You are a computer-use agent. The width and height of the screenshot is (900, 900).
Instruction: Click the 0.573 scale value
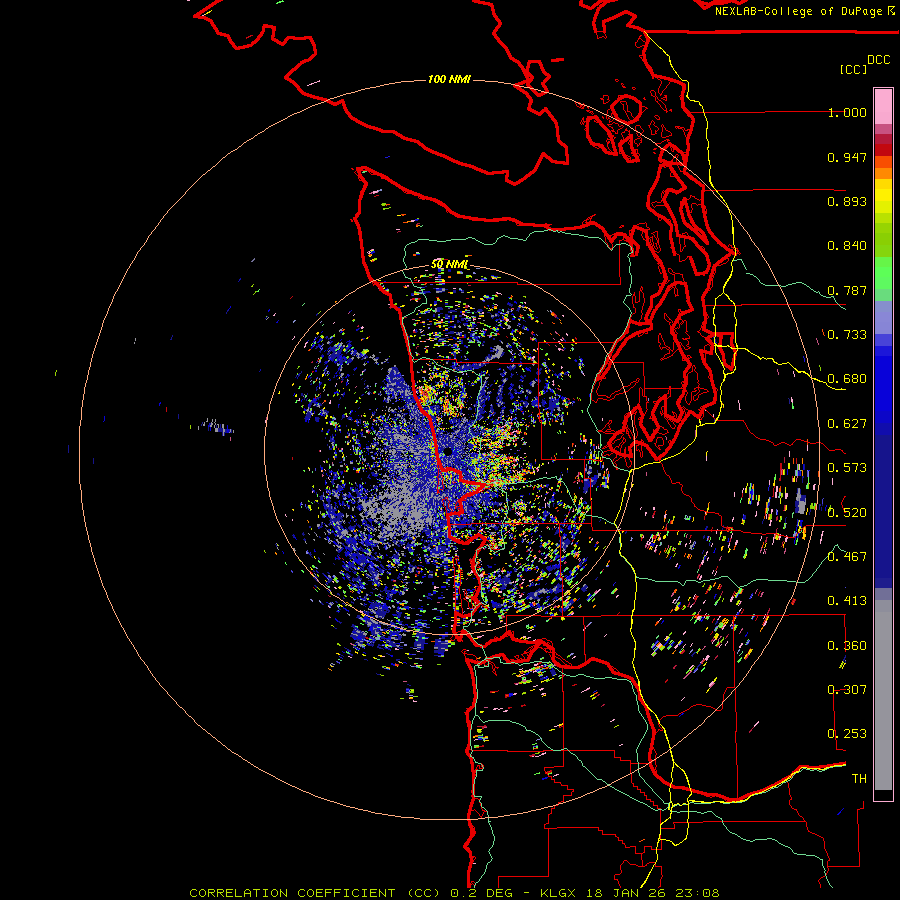(x=847, y=468)
